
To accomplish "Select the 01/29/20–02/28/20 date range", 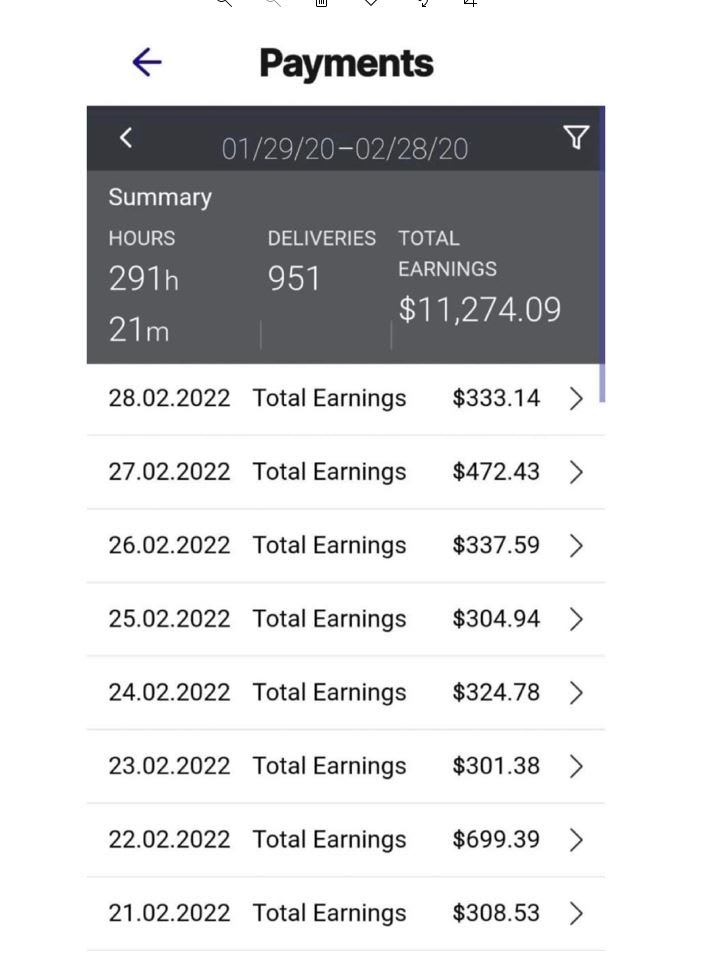I will pyautogui.click(x=345, y=149).
